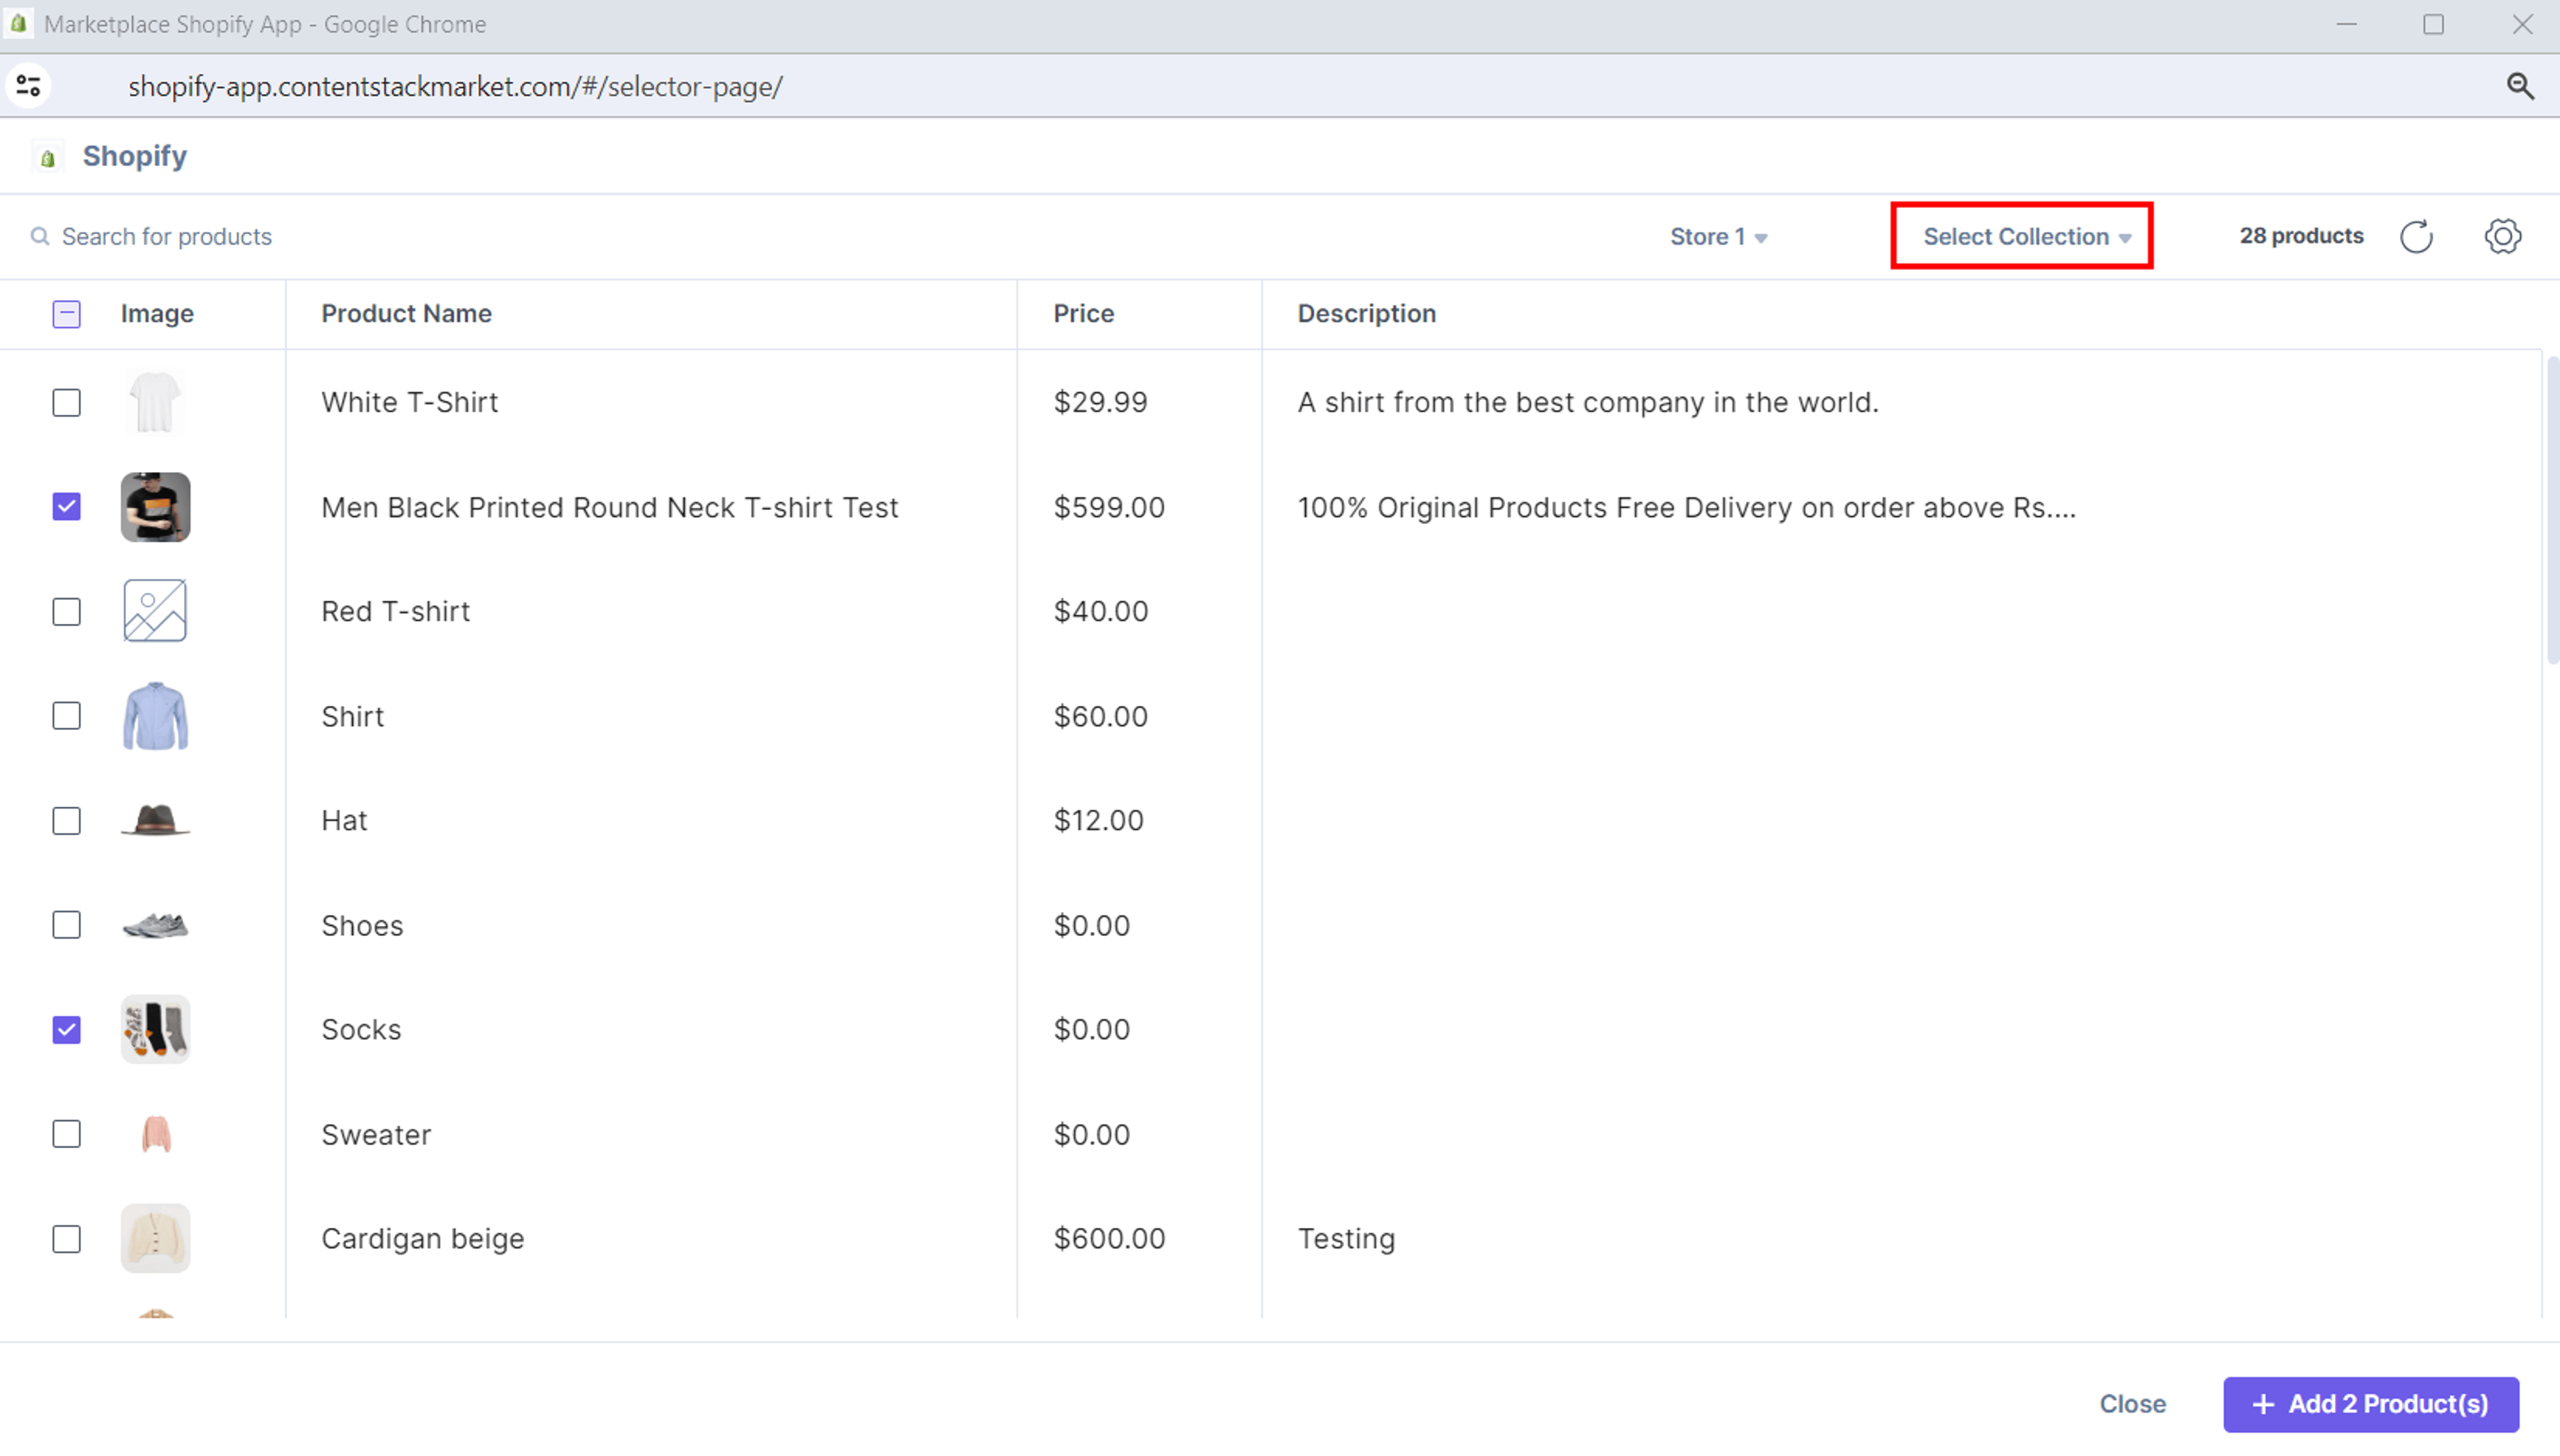Screen dimensions: 2560x1456
Task: Click the White T-Shirt thumbnail
Action: (155, 402)
